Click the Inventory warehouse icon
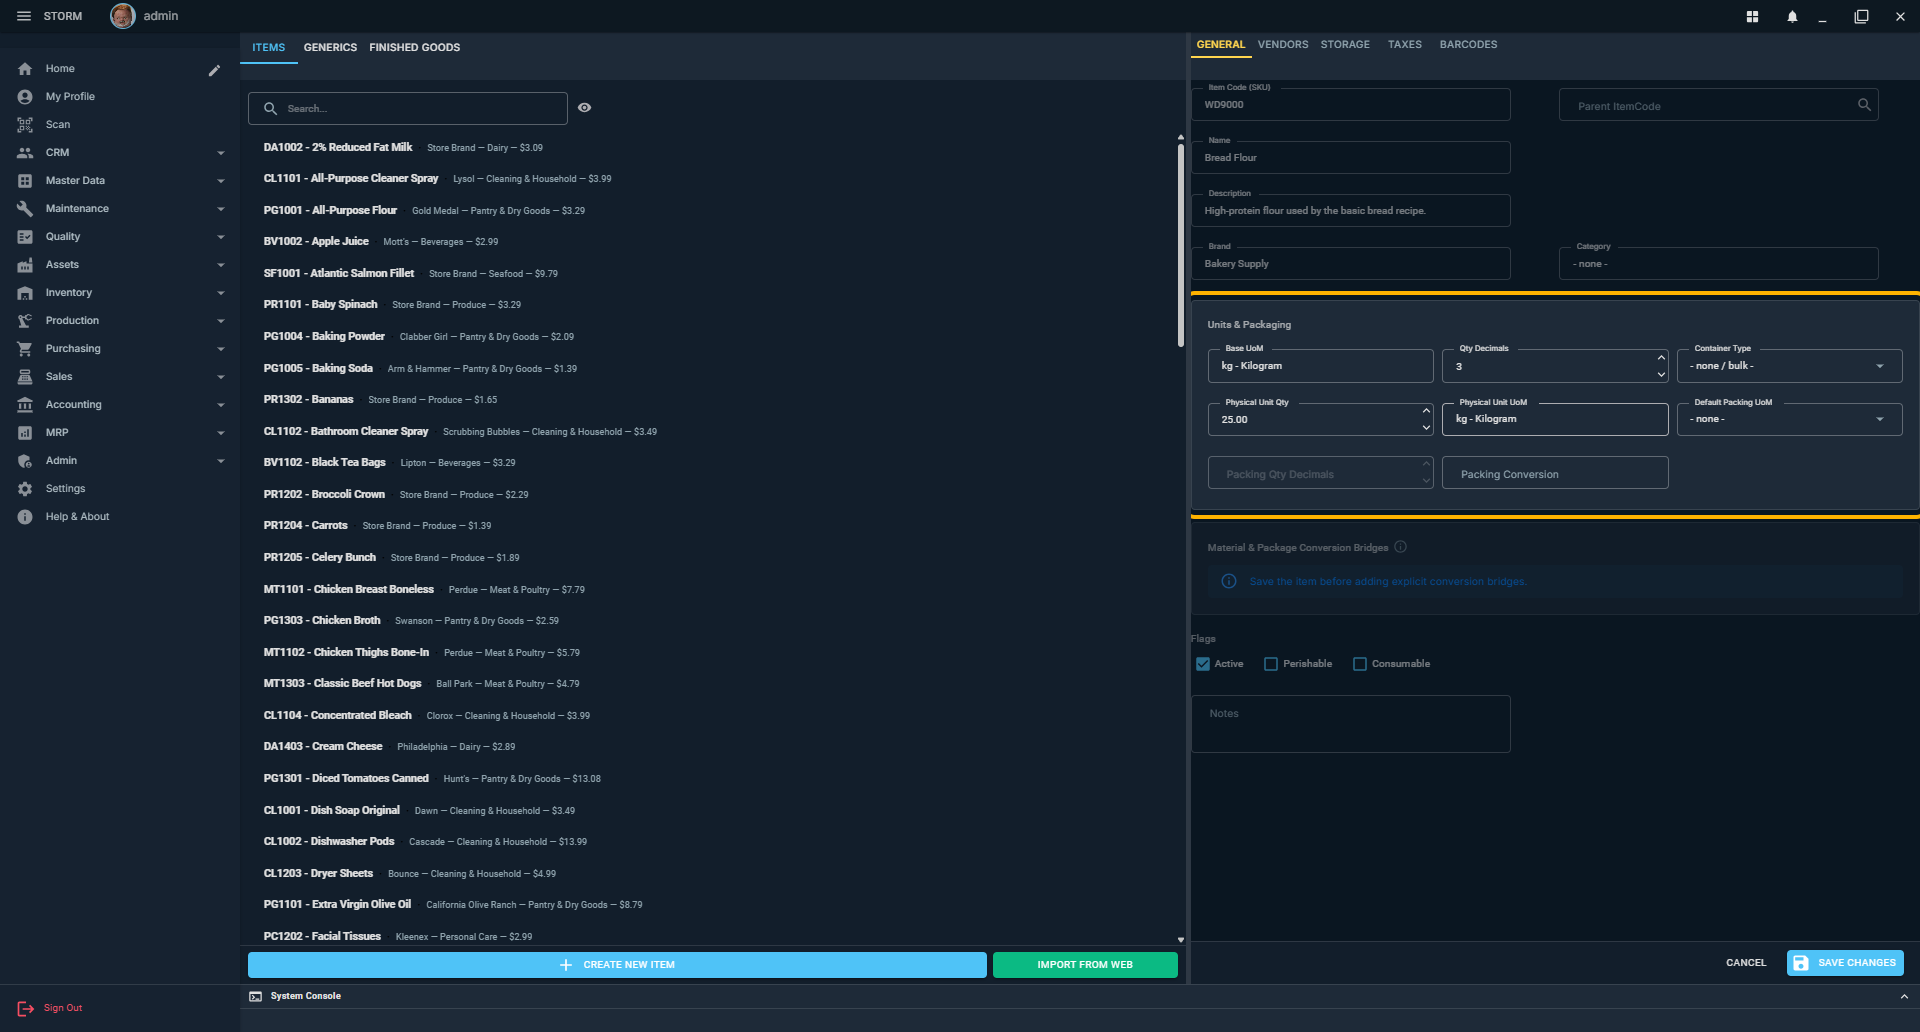The height and width of the screenshot is (1032, 1920). (x=25, y=293)
